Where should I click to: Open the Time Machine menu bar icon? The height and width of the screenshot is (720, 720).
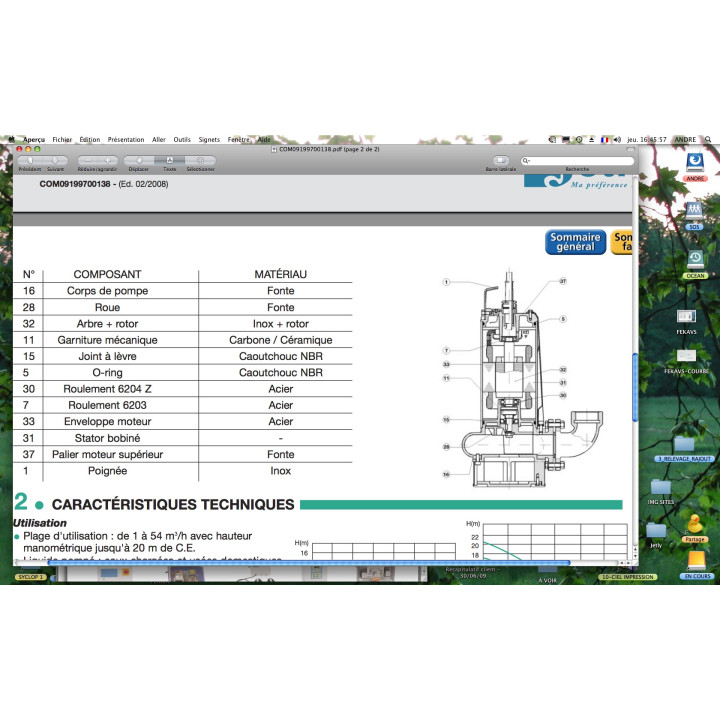579,139
